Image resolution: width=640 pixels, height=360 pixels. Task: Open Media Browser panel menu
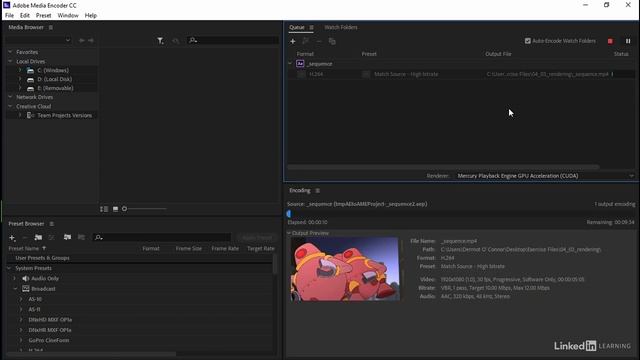pos(51,27)
